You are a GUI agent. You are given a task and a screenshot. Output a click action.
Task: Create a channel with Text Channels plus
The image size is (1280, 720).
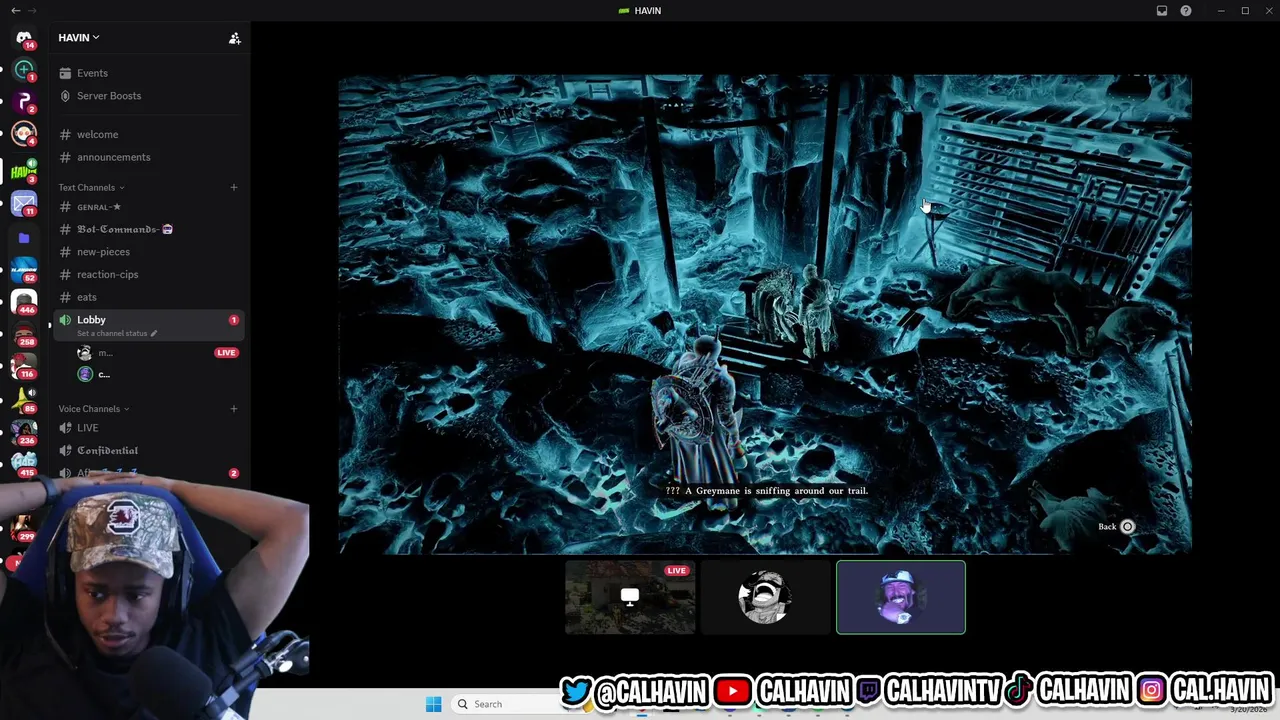pos(234,187)
